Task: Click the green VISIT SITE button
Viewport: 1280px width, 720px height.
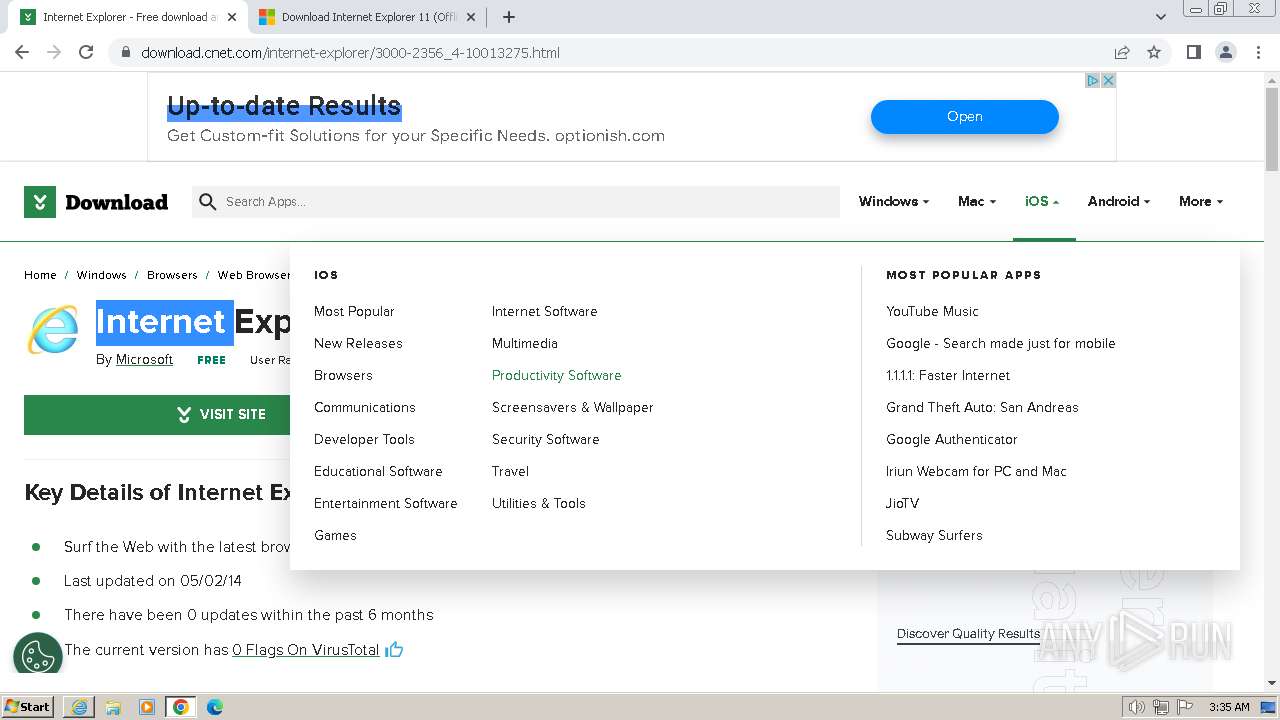Action: coord(157,414)
